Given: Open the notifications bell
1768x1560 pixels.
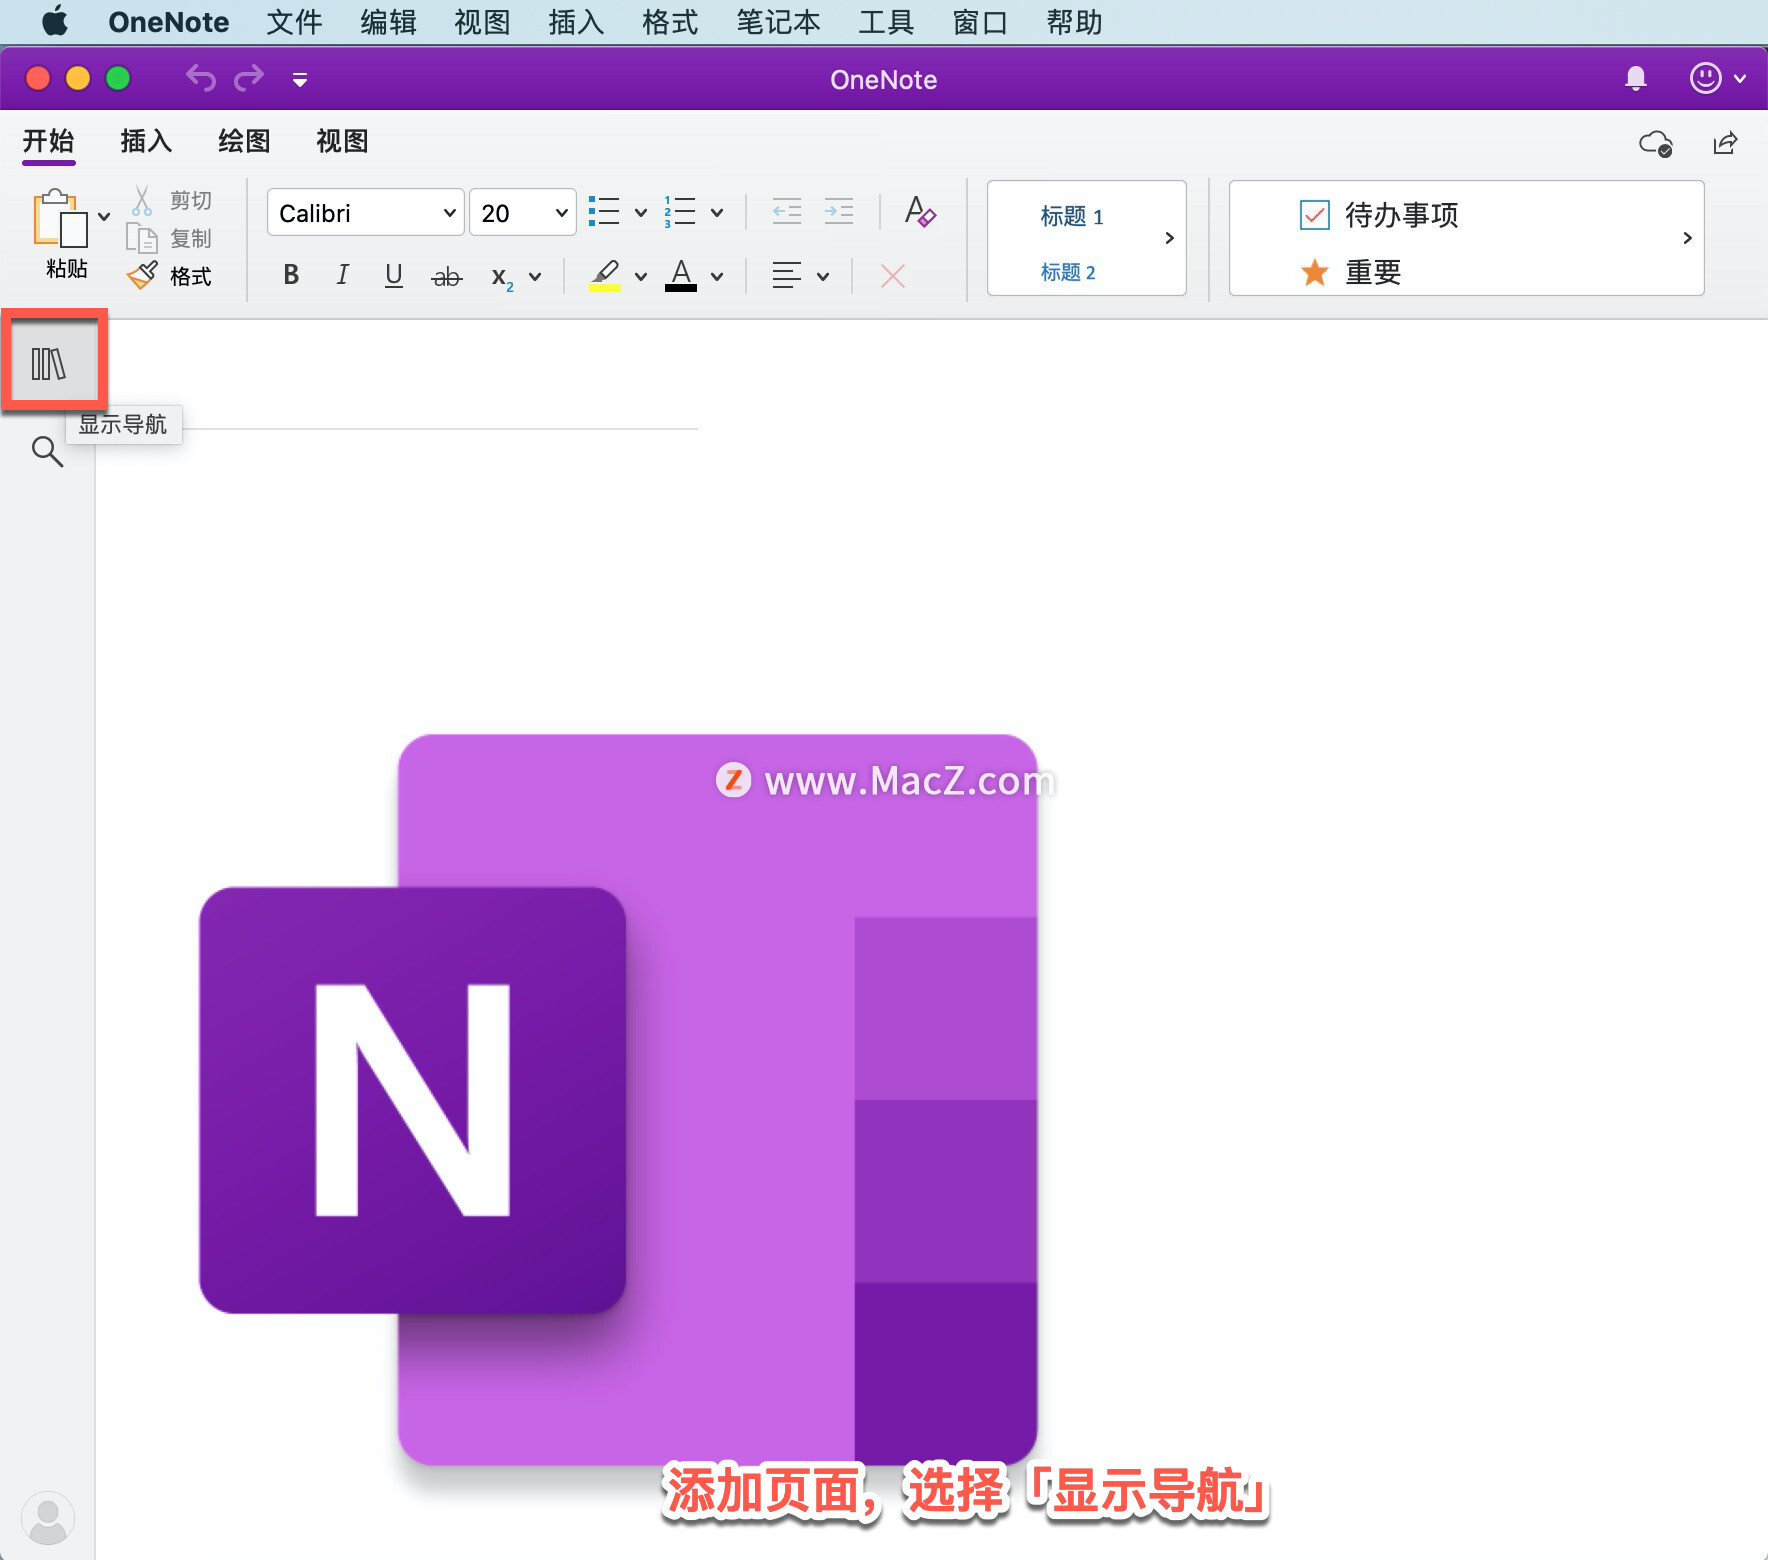Looking at the screenshot, I should tap(1636, 78).
